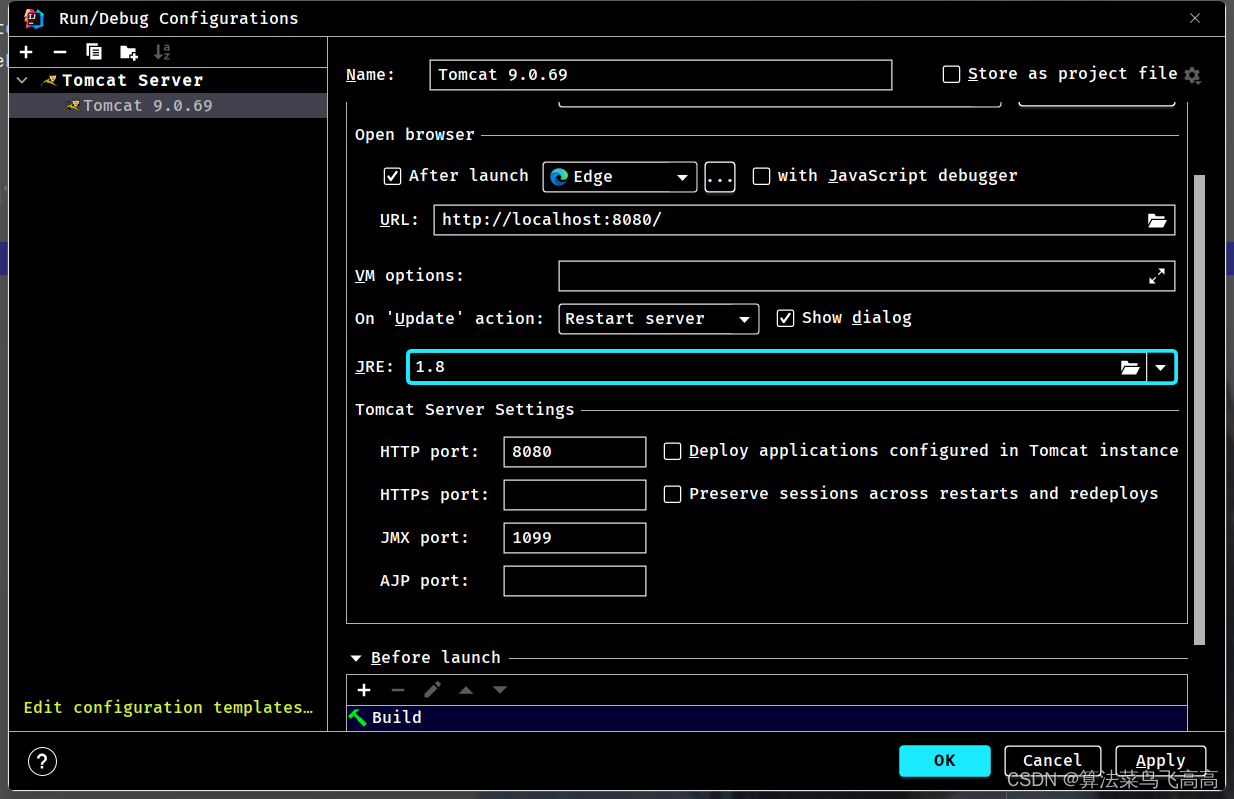
Task: Add new configuration with plus icon
Action: 26,52
